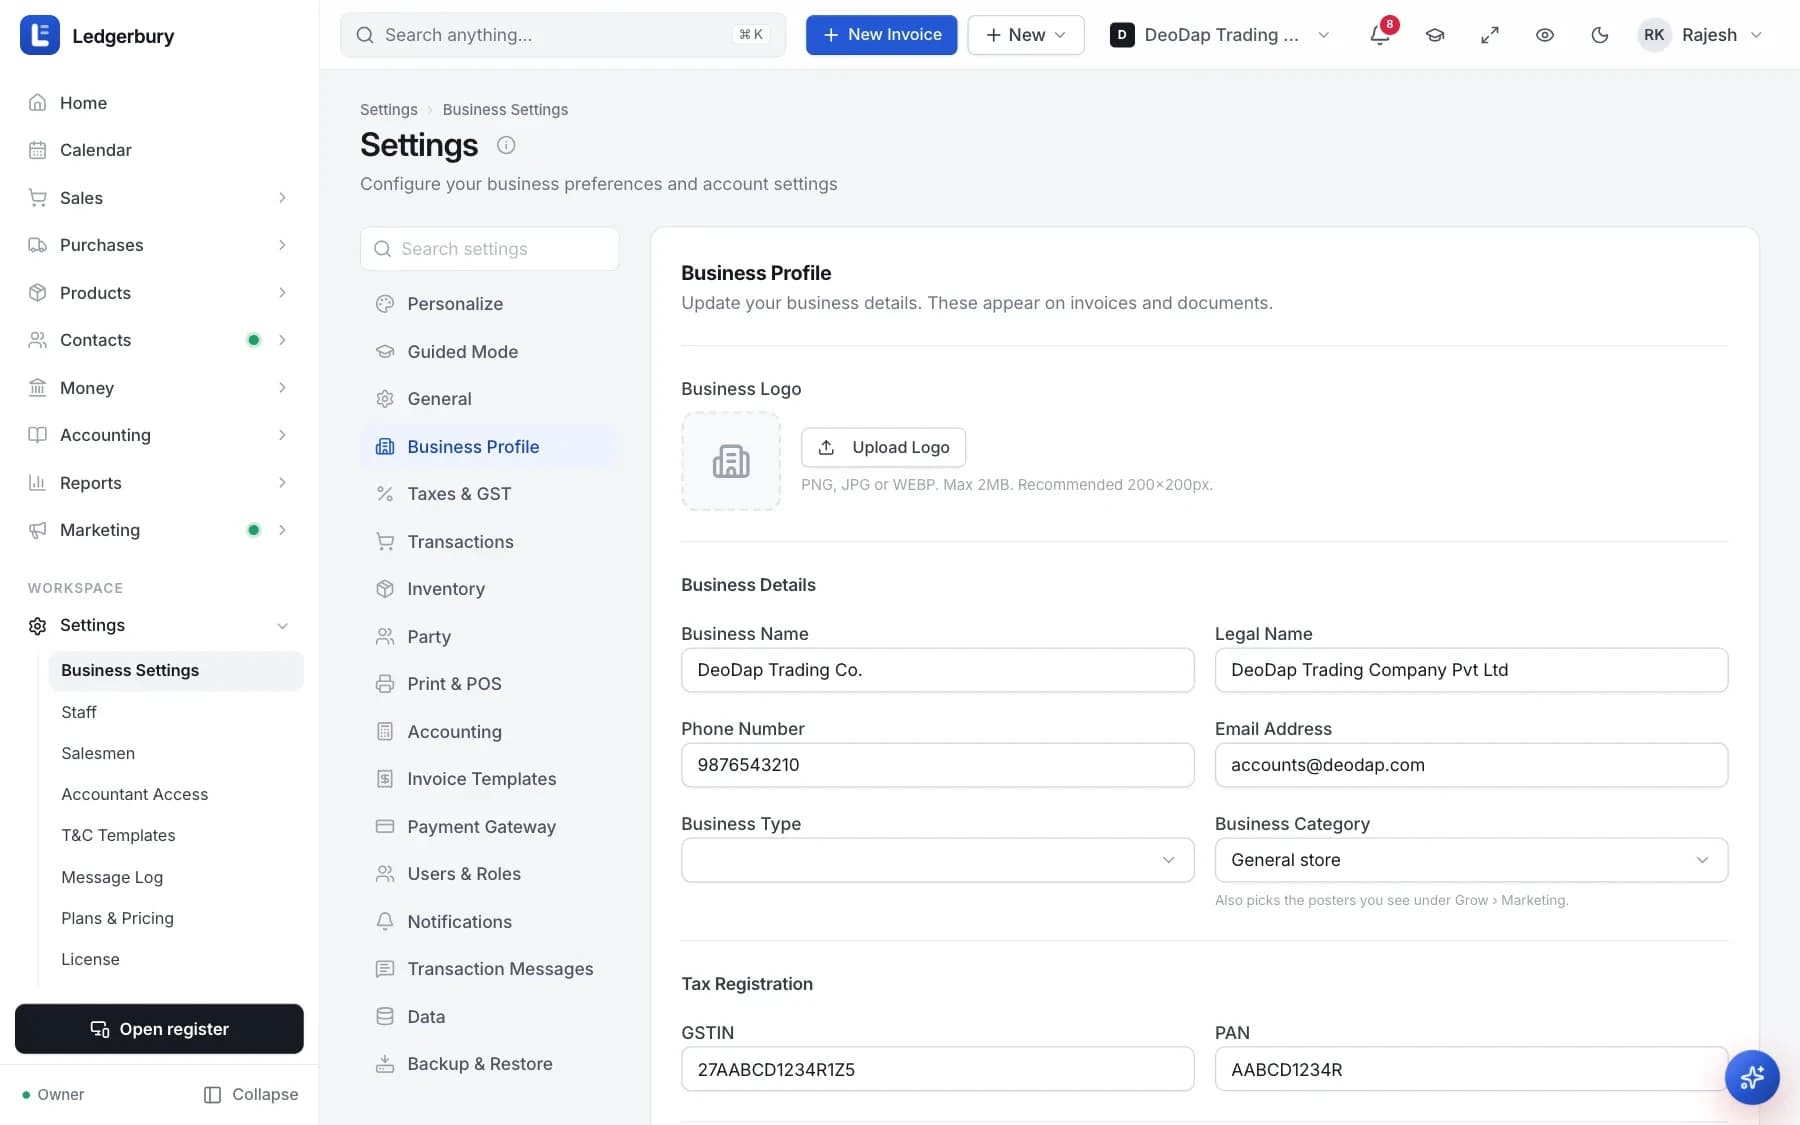Click the business logo placeholder thumbnail
Screen dimensions: 1800x1125
[x=731, y=461]
